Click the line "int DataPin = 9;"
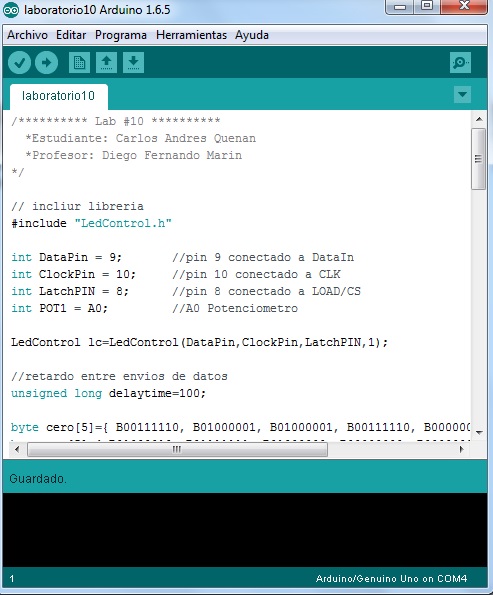 67,257
